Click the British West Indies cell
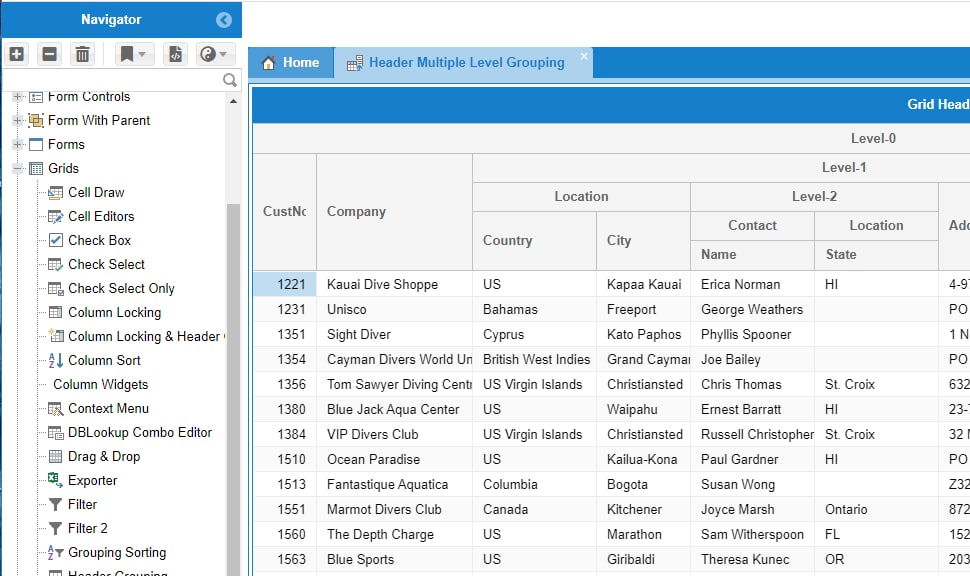This screenshot has width=970, height=576. (x=534, y=359)
